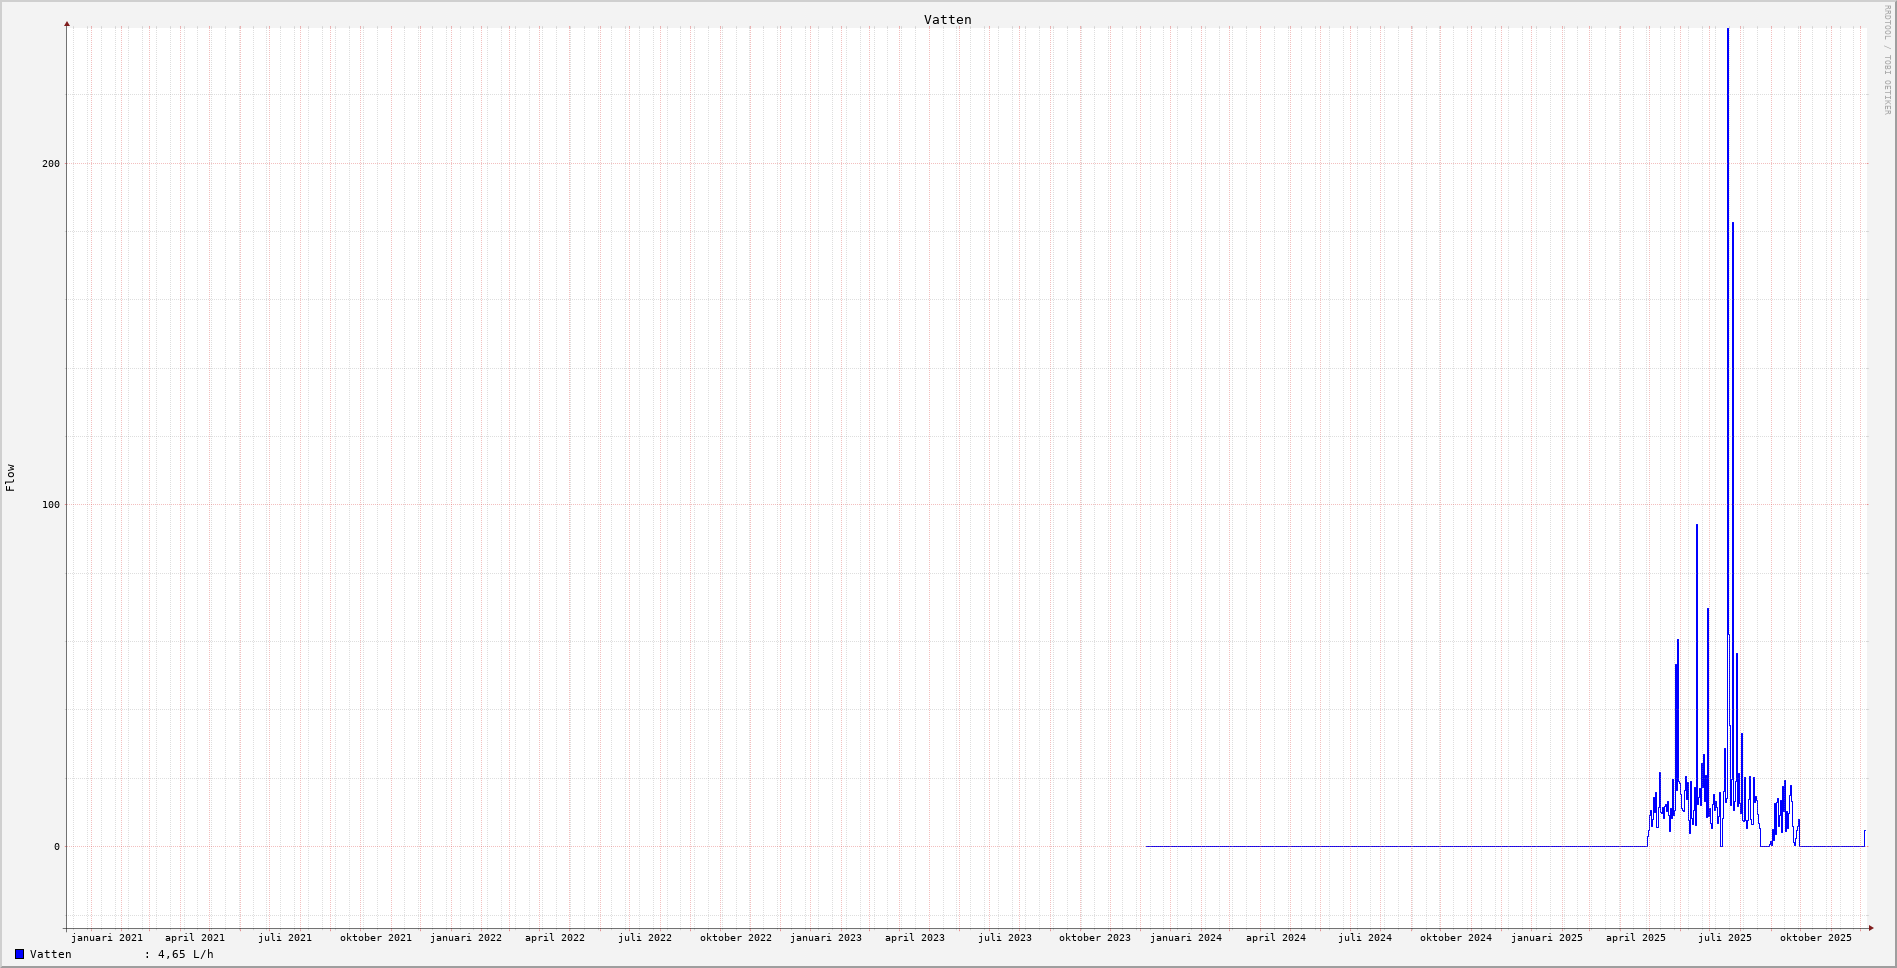Viewport: 1897px width, 968px height.
Task: Click the juli 2022 x-axis label
Action: coord(645,938)
